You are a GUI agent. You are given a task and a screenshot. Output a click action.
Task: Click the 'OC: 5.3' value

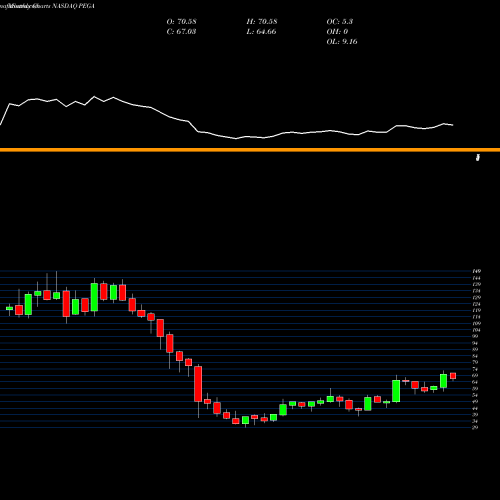click(340, 22)
